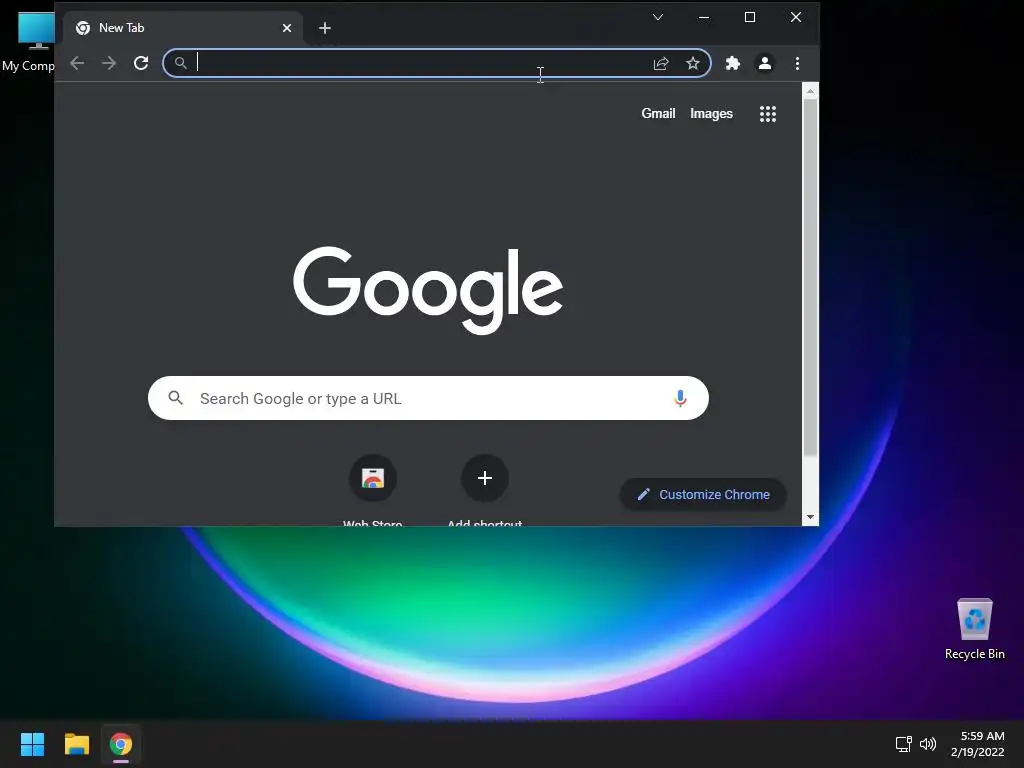The width and height of the screenshot is (1024, 768).
Task: Start voice search with the microphone icon
Action: 680,398
